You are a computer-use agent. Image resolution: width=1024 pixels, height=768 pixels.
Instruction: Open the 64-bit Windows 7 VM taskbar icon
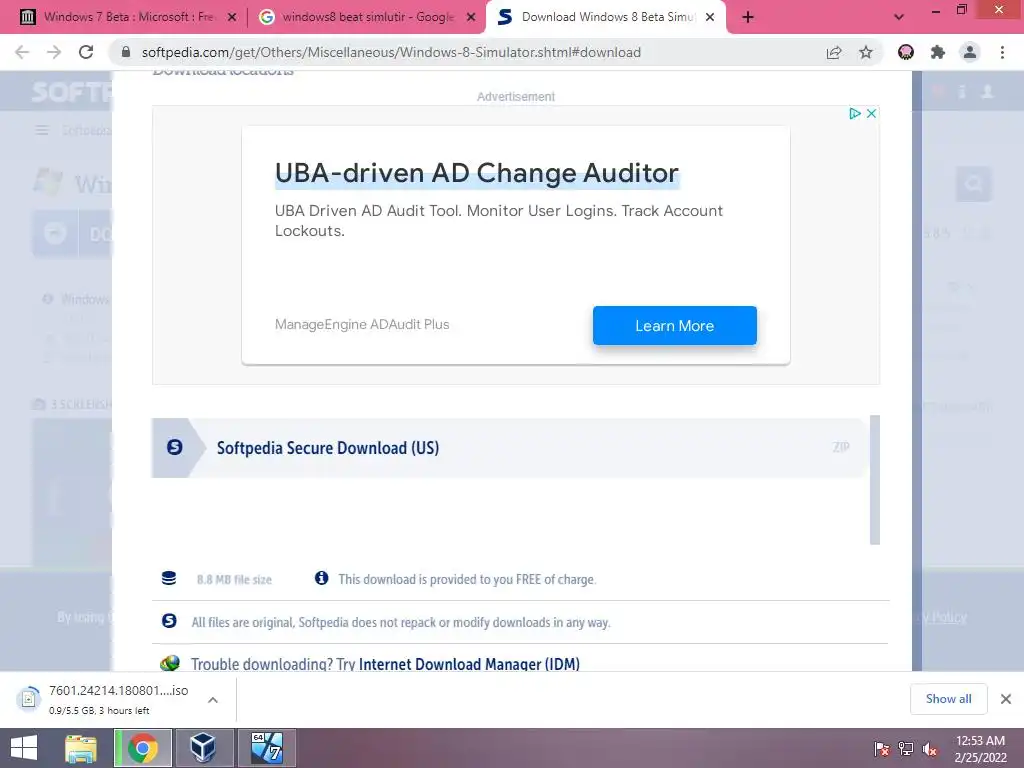pos(266,748)
